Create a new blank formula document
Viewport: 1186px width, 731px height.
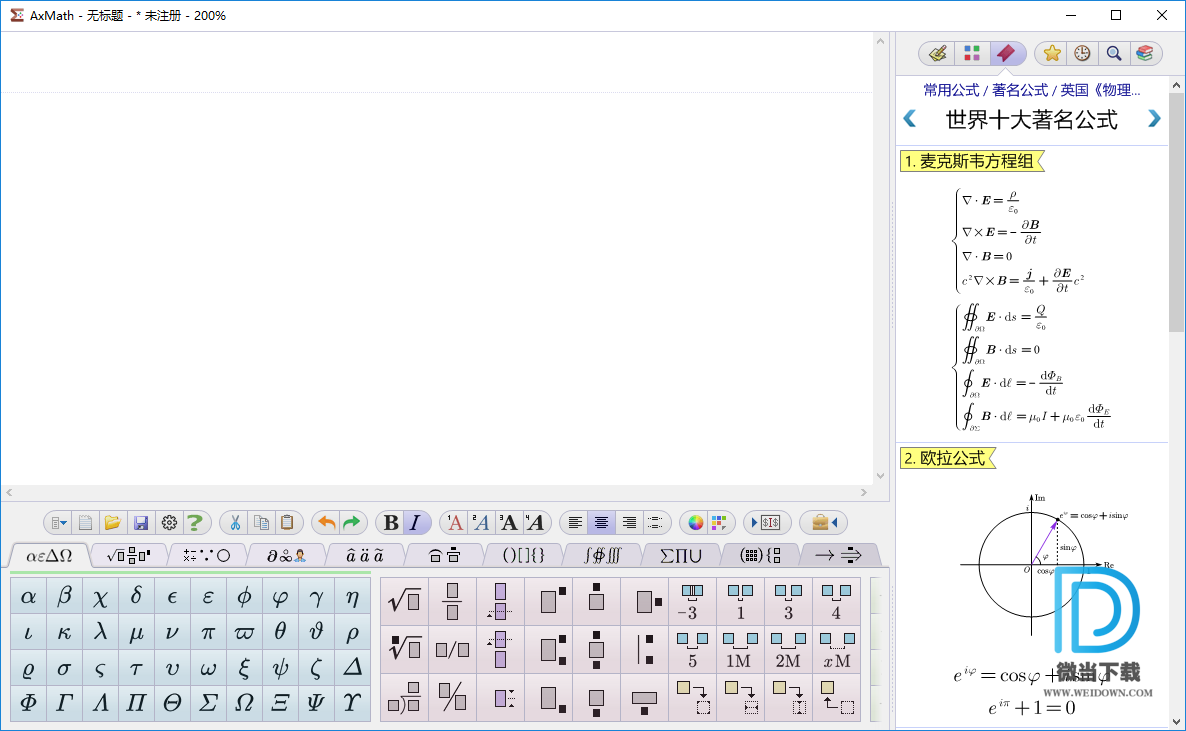pos(85,523)
